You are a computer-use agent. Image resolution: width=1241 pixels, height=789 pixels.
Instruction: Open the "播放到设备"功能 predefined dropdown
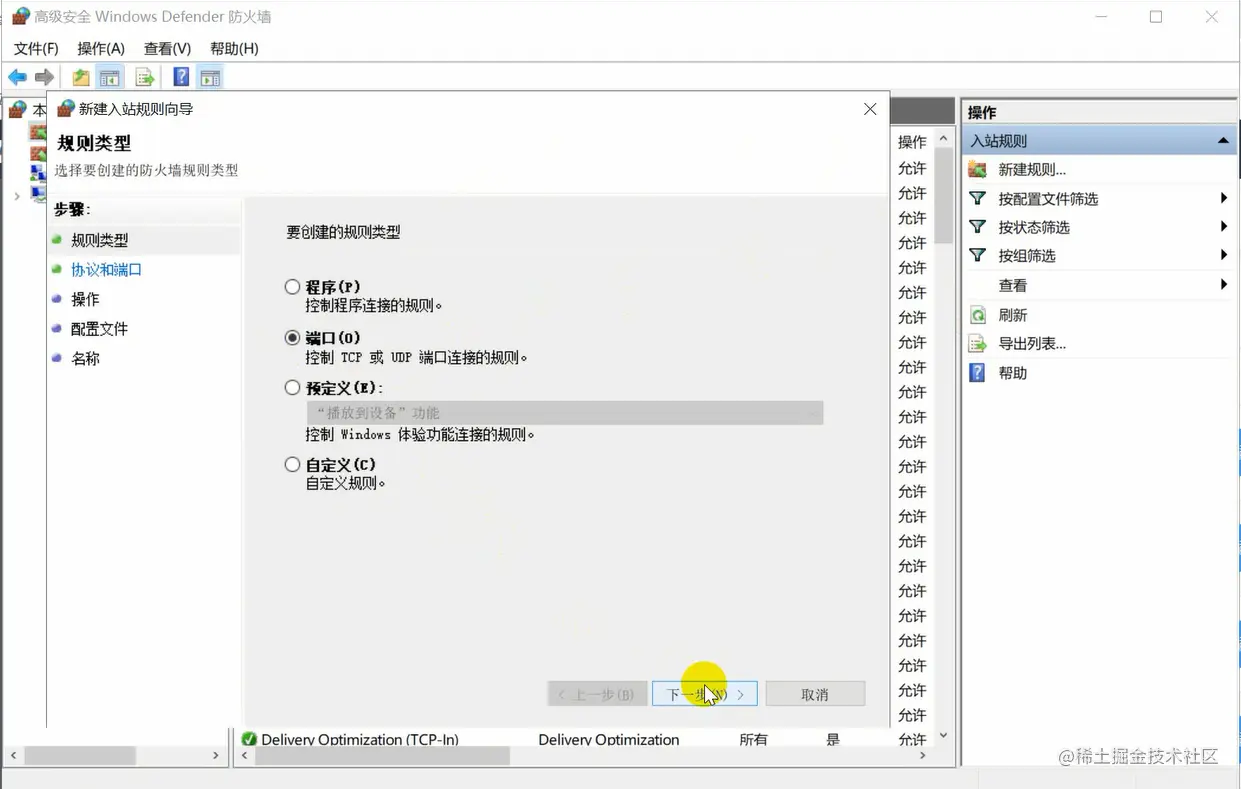[565, 413]
